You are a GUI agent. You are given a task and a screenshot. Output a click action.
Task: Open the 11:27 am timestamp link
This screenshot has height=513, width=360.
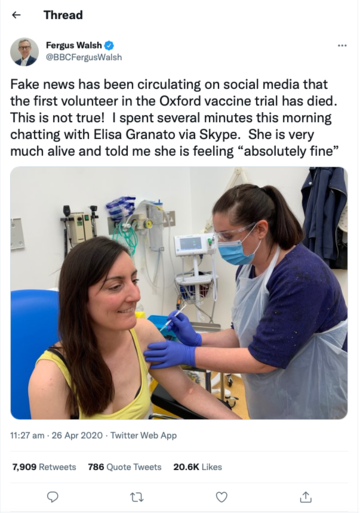pos(27,435)
